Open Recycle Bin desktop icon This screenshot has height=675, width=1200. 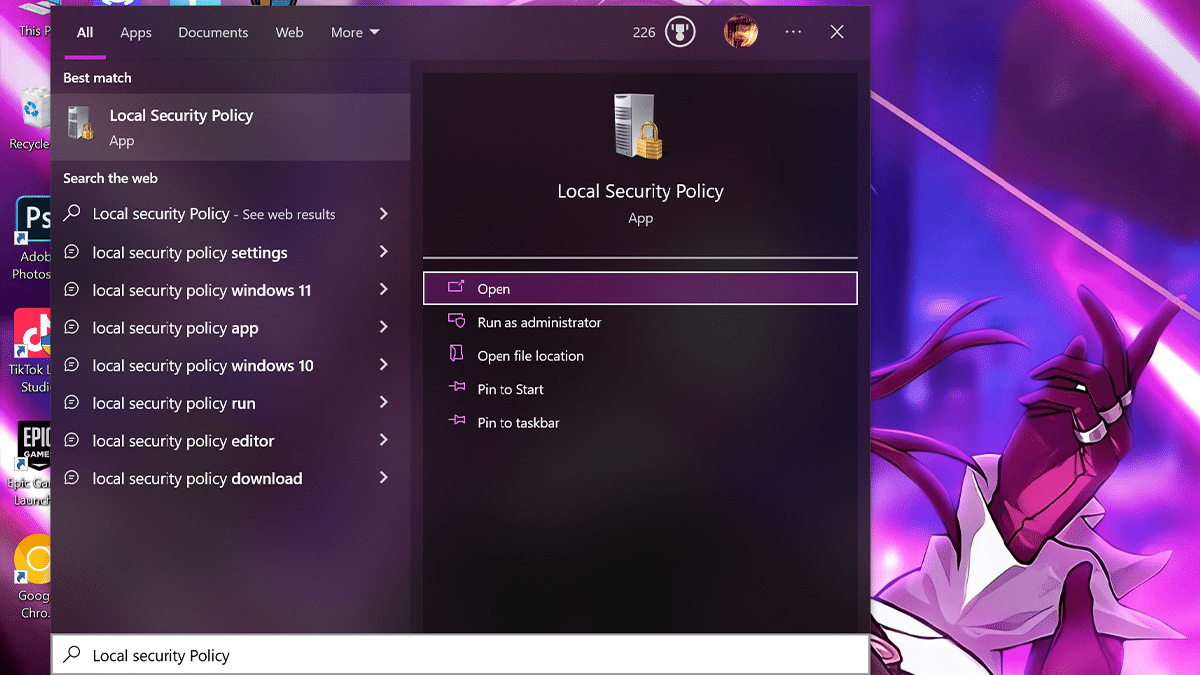pos(33,120)
